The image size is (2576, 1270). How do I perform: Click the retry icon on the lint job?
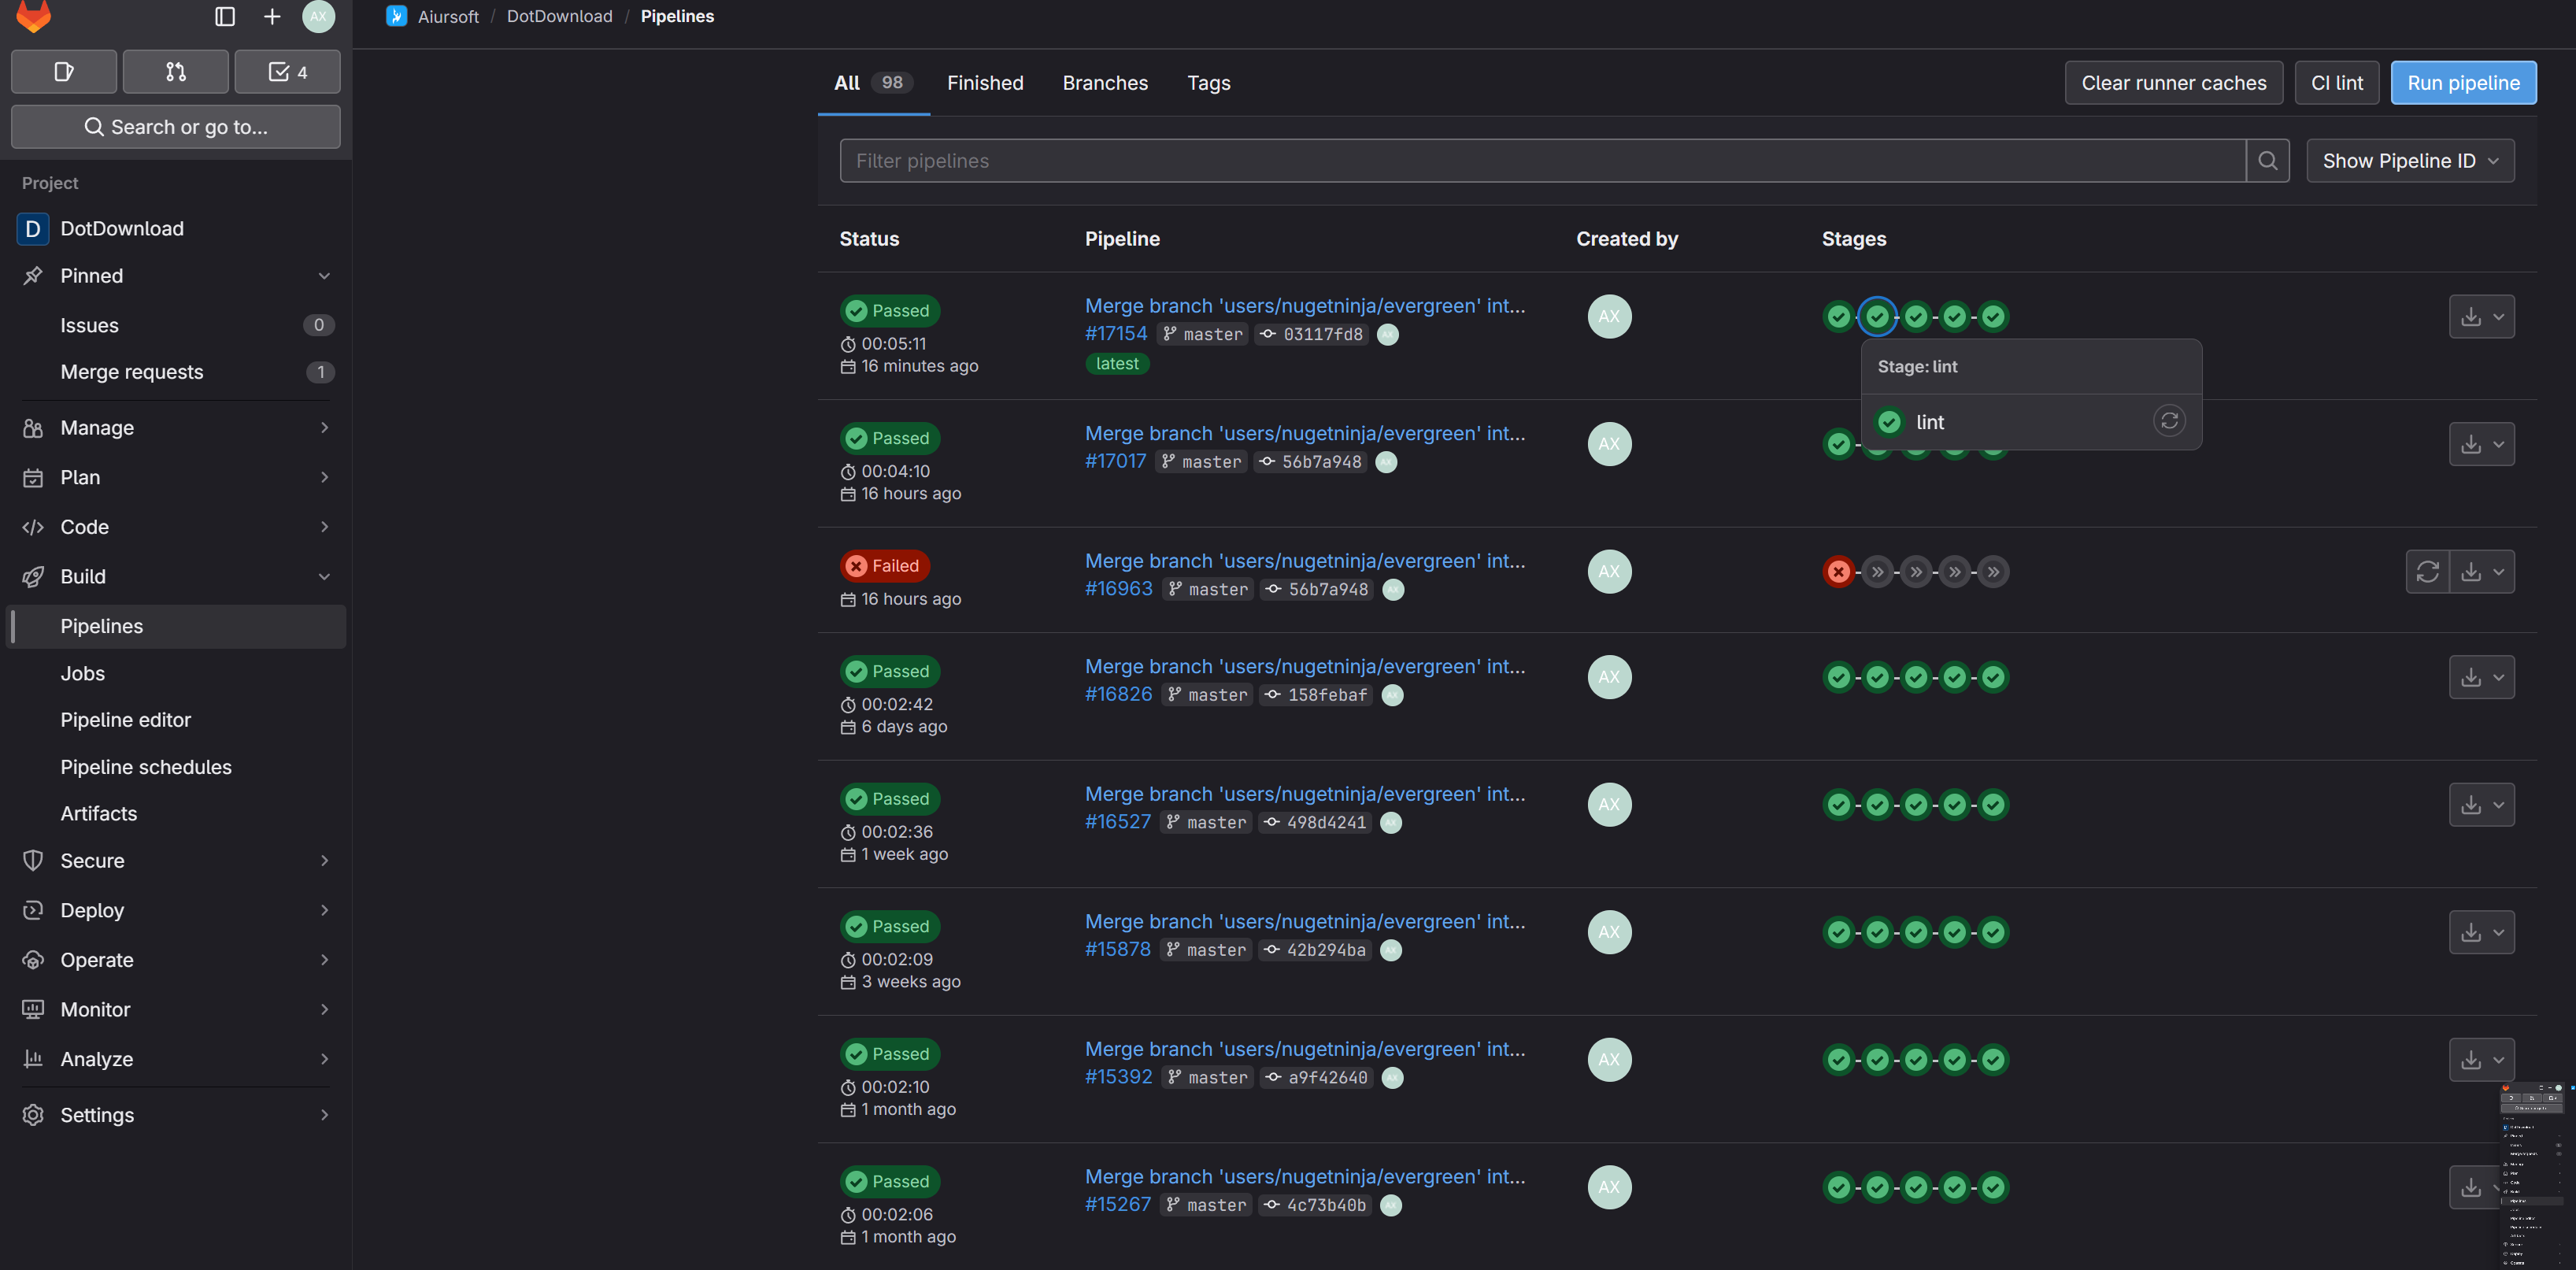point(2168,421)
